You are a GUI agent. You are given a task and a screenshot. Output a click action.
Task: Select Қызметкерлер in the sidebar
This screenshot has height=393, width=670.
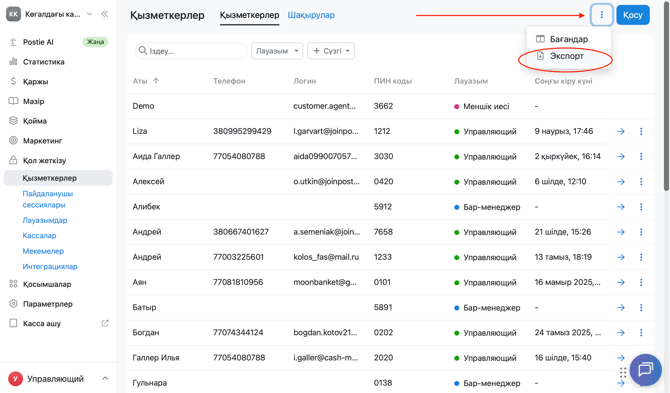pyautogui.click(x=58, y=178)
